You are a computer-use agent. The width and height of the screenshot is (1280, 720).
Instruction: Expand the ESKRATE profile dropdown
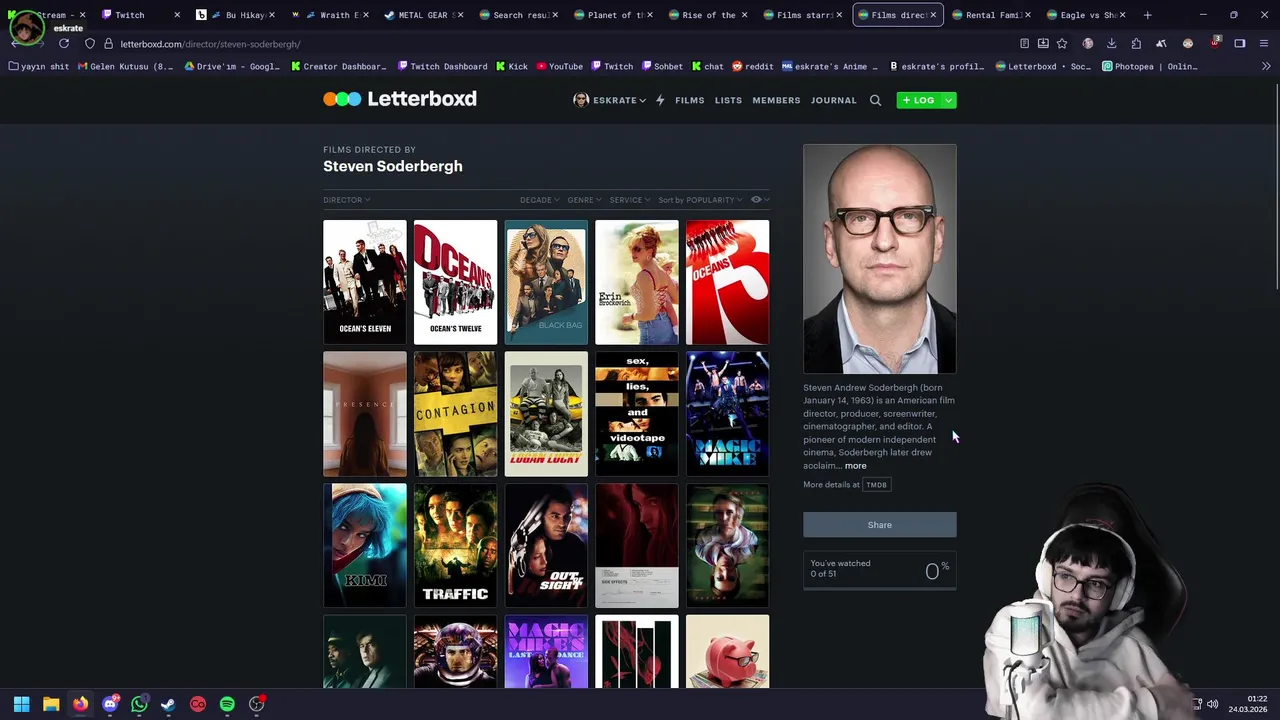click(x=609, y=100)
